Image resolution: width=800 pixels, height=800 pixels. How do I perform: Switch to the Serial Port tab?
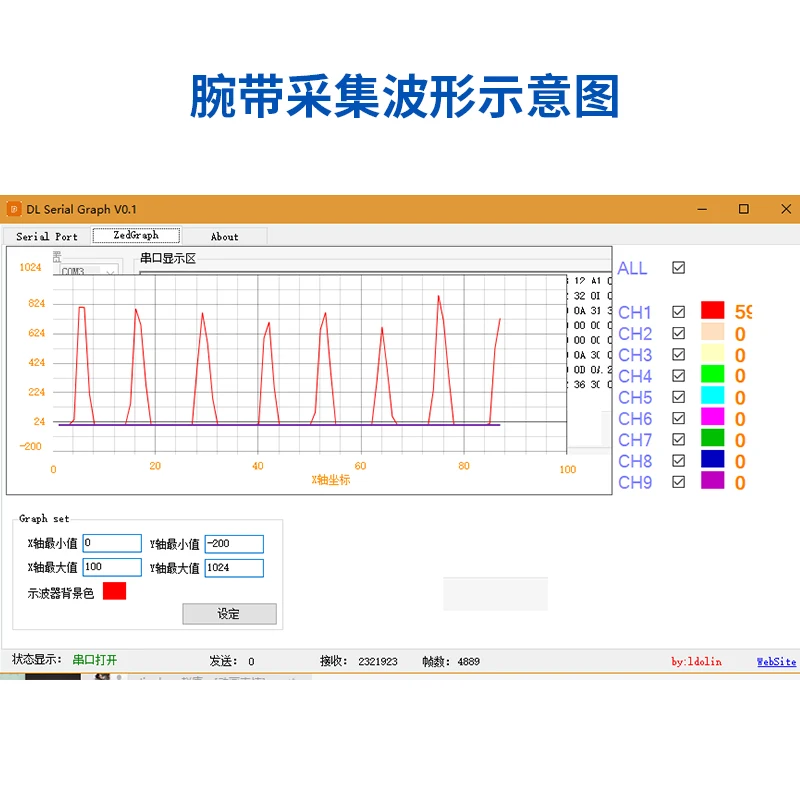pos(46,237)
